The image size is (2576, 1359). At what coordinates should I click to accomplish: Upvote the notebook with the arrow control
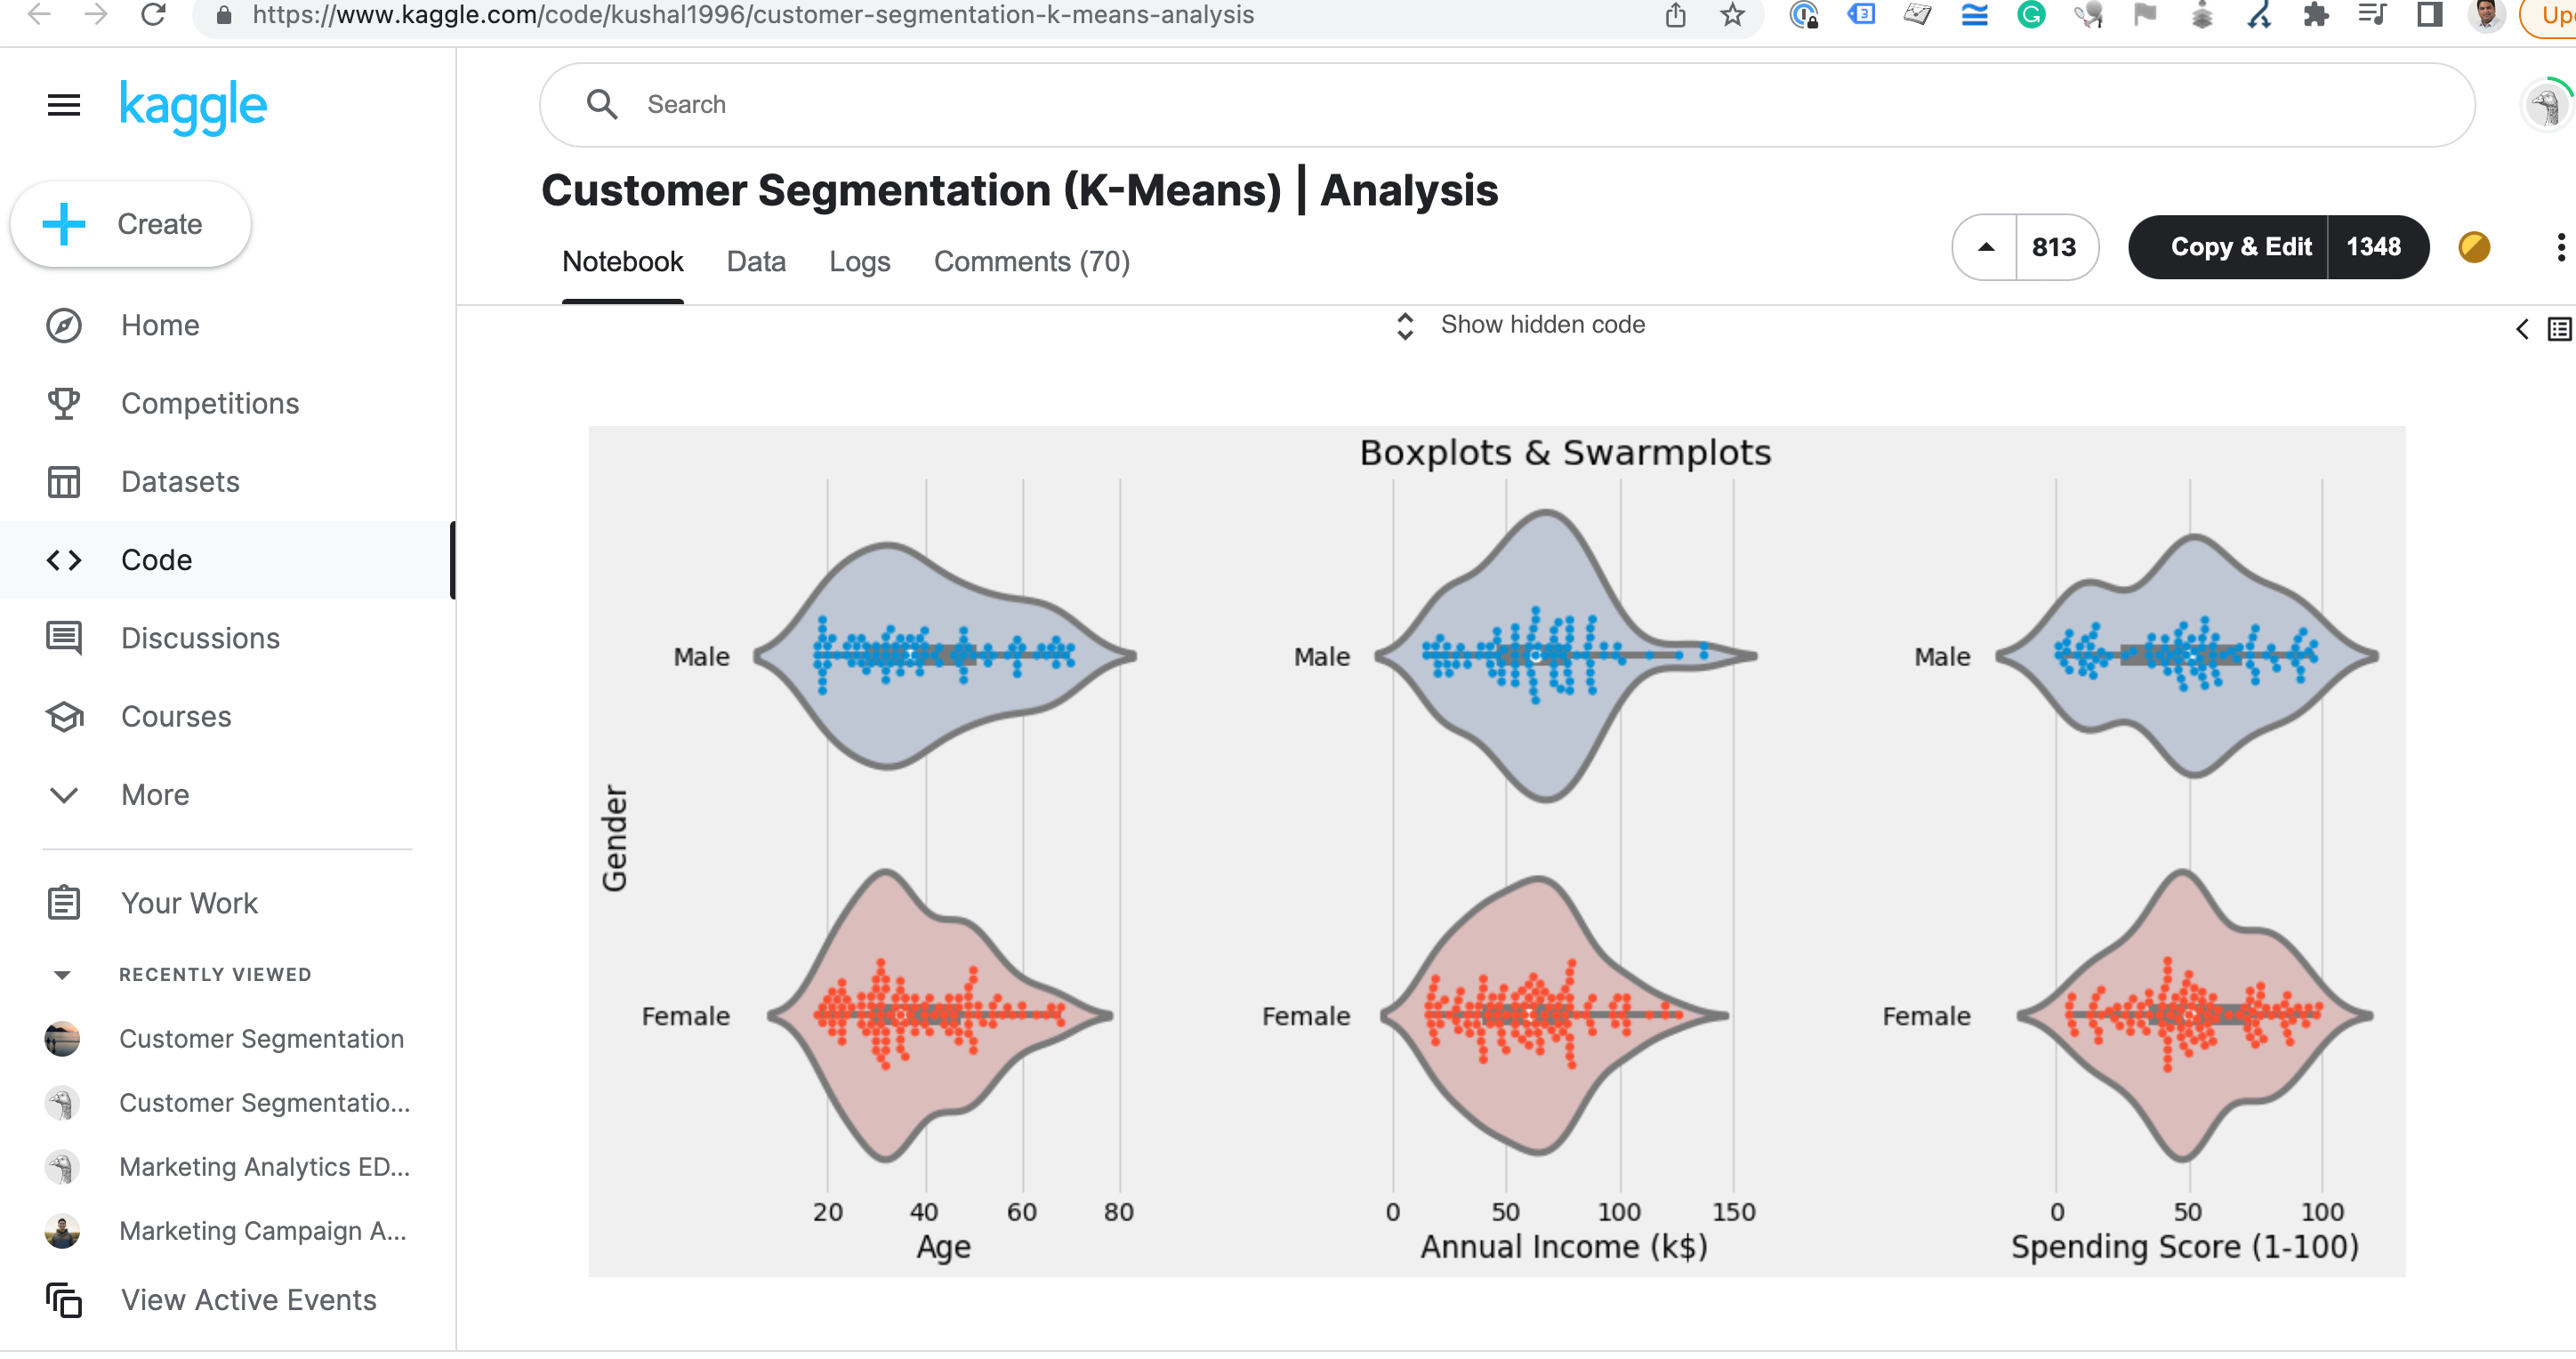(x=1985, y=247)
